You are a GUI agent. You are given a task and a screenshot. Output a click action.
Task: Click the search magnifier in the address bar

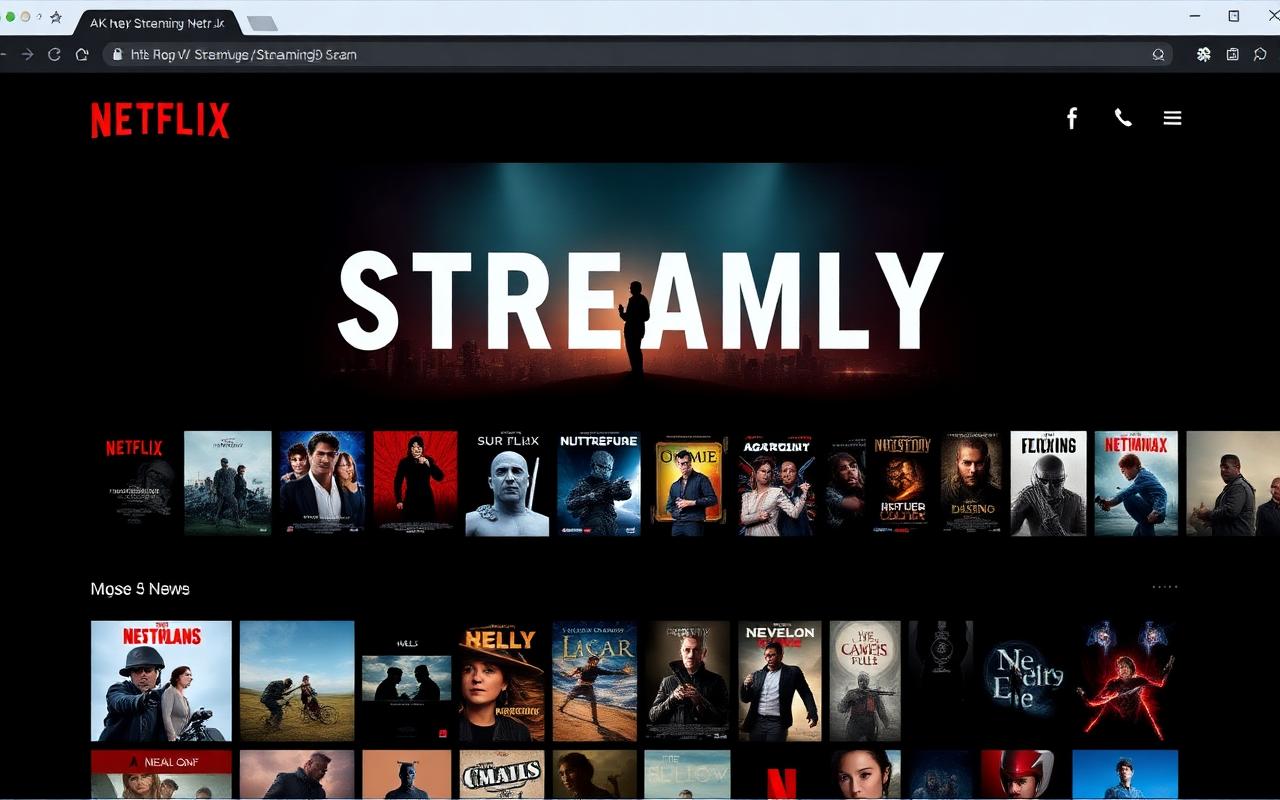pos(1158,55)
